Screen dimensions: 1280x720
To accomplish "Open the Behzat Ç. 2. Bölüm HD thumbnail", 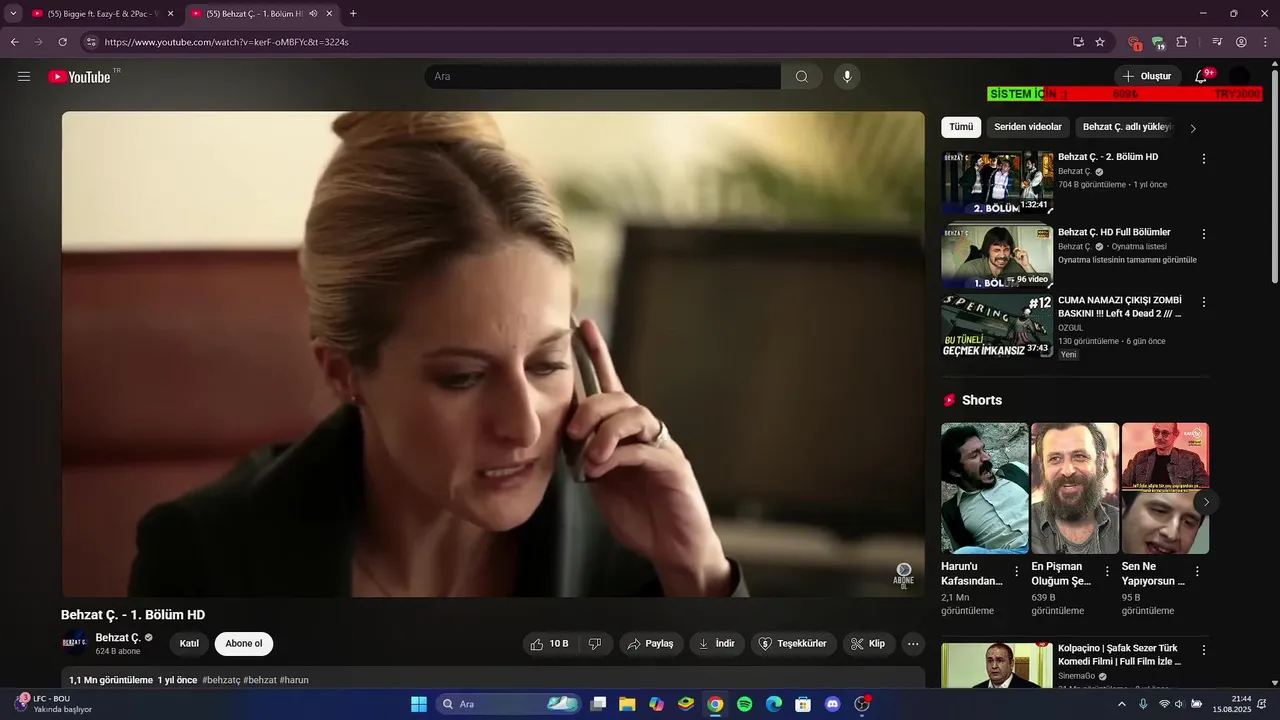I will (997, 182).
